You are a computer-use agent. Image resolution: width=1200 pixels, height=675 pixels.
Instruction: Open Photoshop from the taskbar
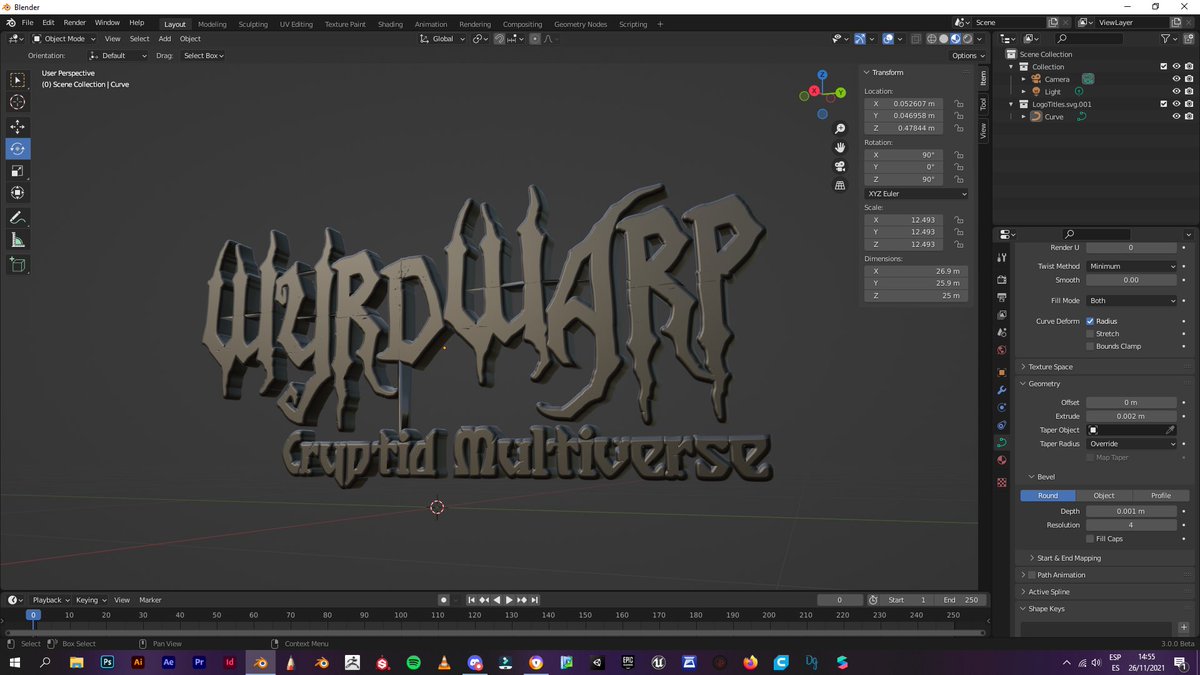pyautogui.click(x=107, y=662)
